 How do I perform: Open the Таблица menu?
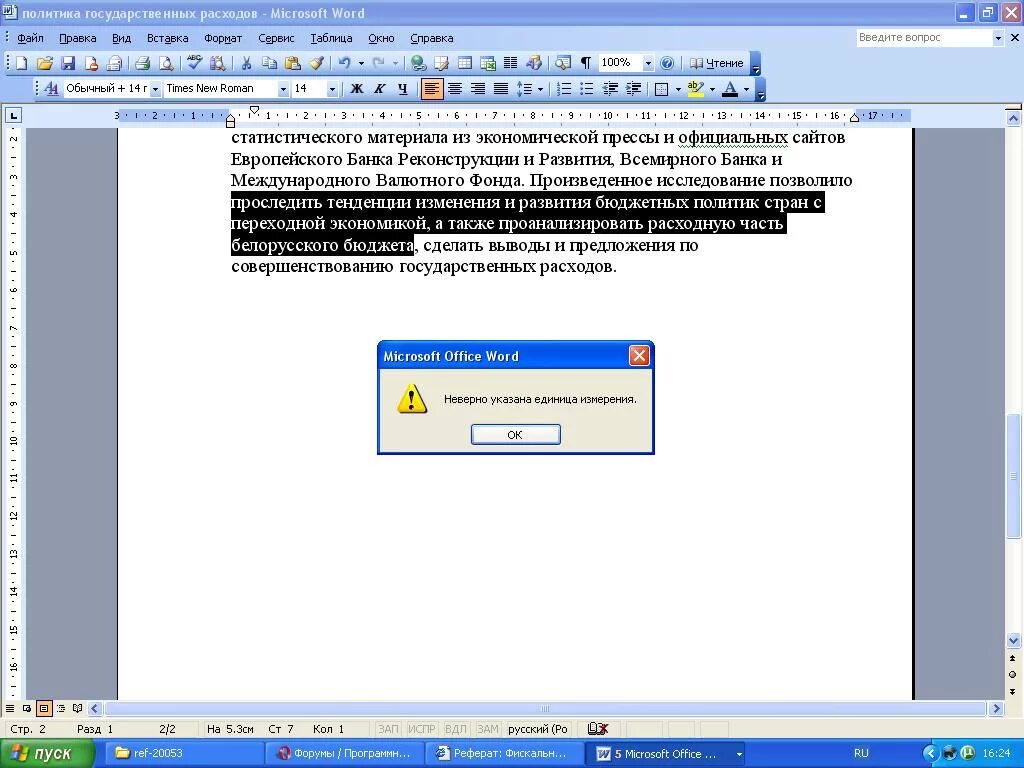[331, 38]
